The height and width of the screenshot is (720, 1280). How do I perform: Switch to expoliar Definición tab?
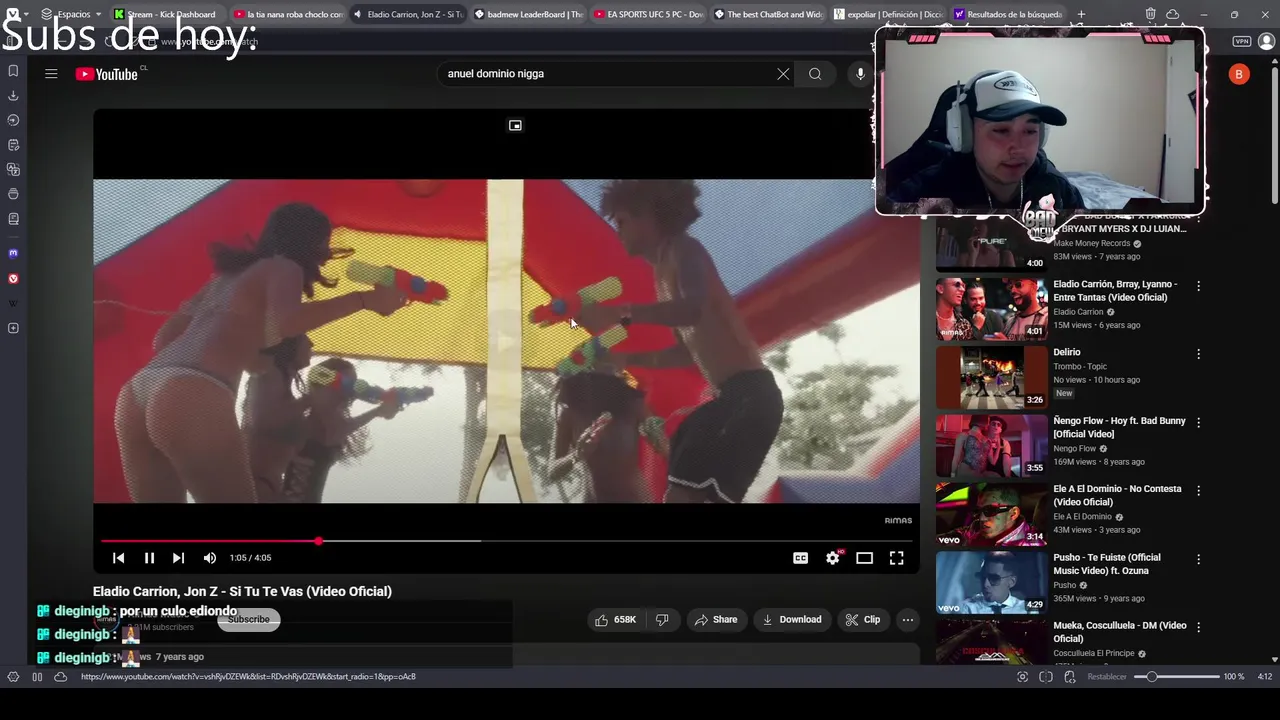point(888,14)
